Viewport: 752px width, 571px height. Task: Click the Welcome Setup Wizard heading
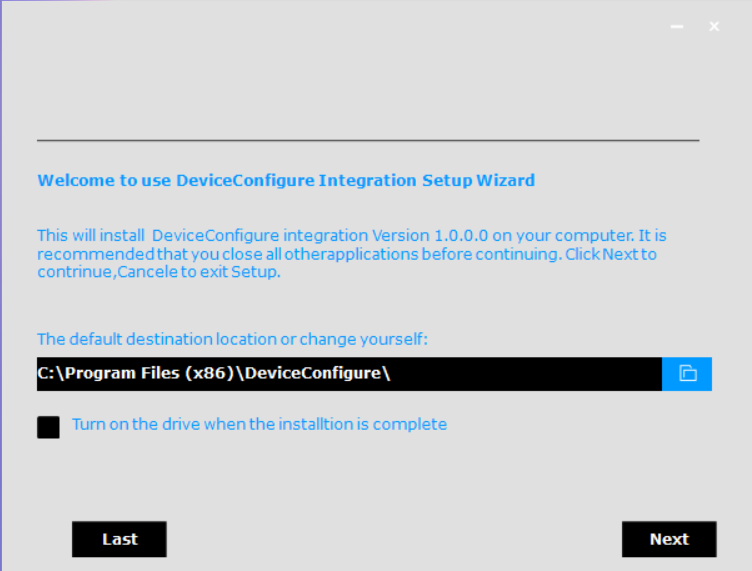(286, 181)
